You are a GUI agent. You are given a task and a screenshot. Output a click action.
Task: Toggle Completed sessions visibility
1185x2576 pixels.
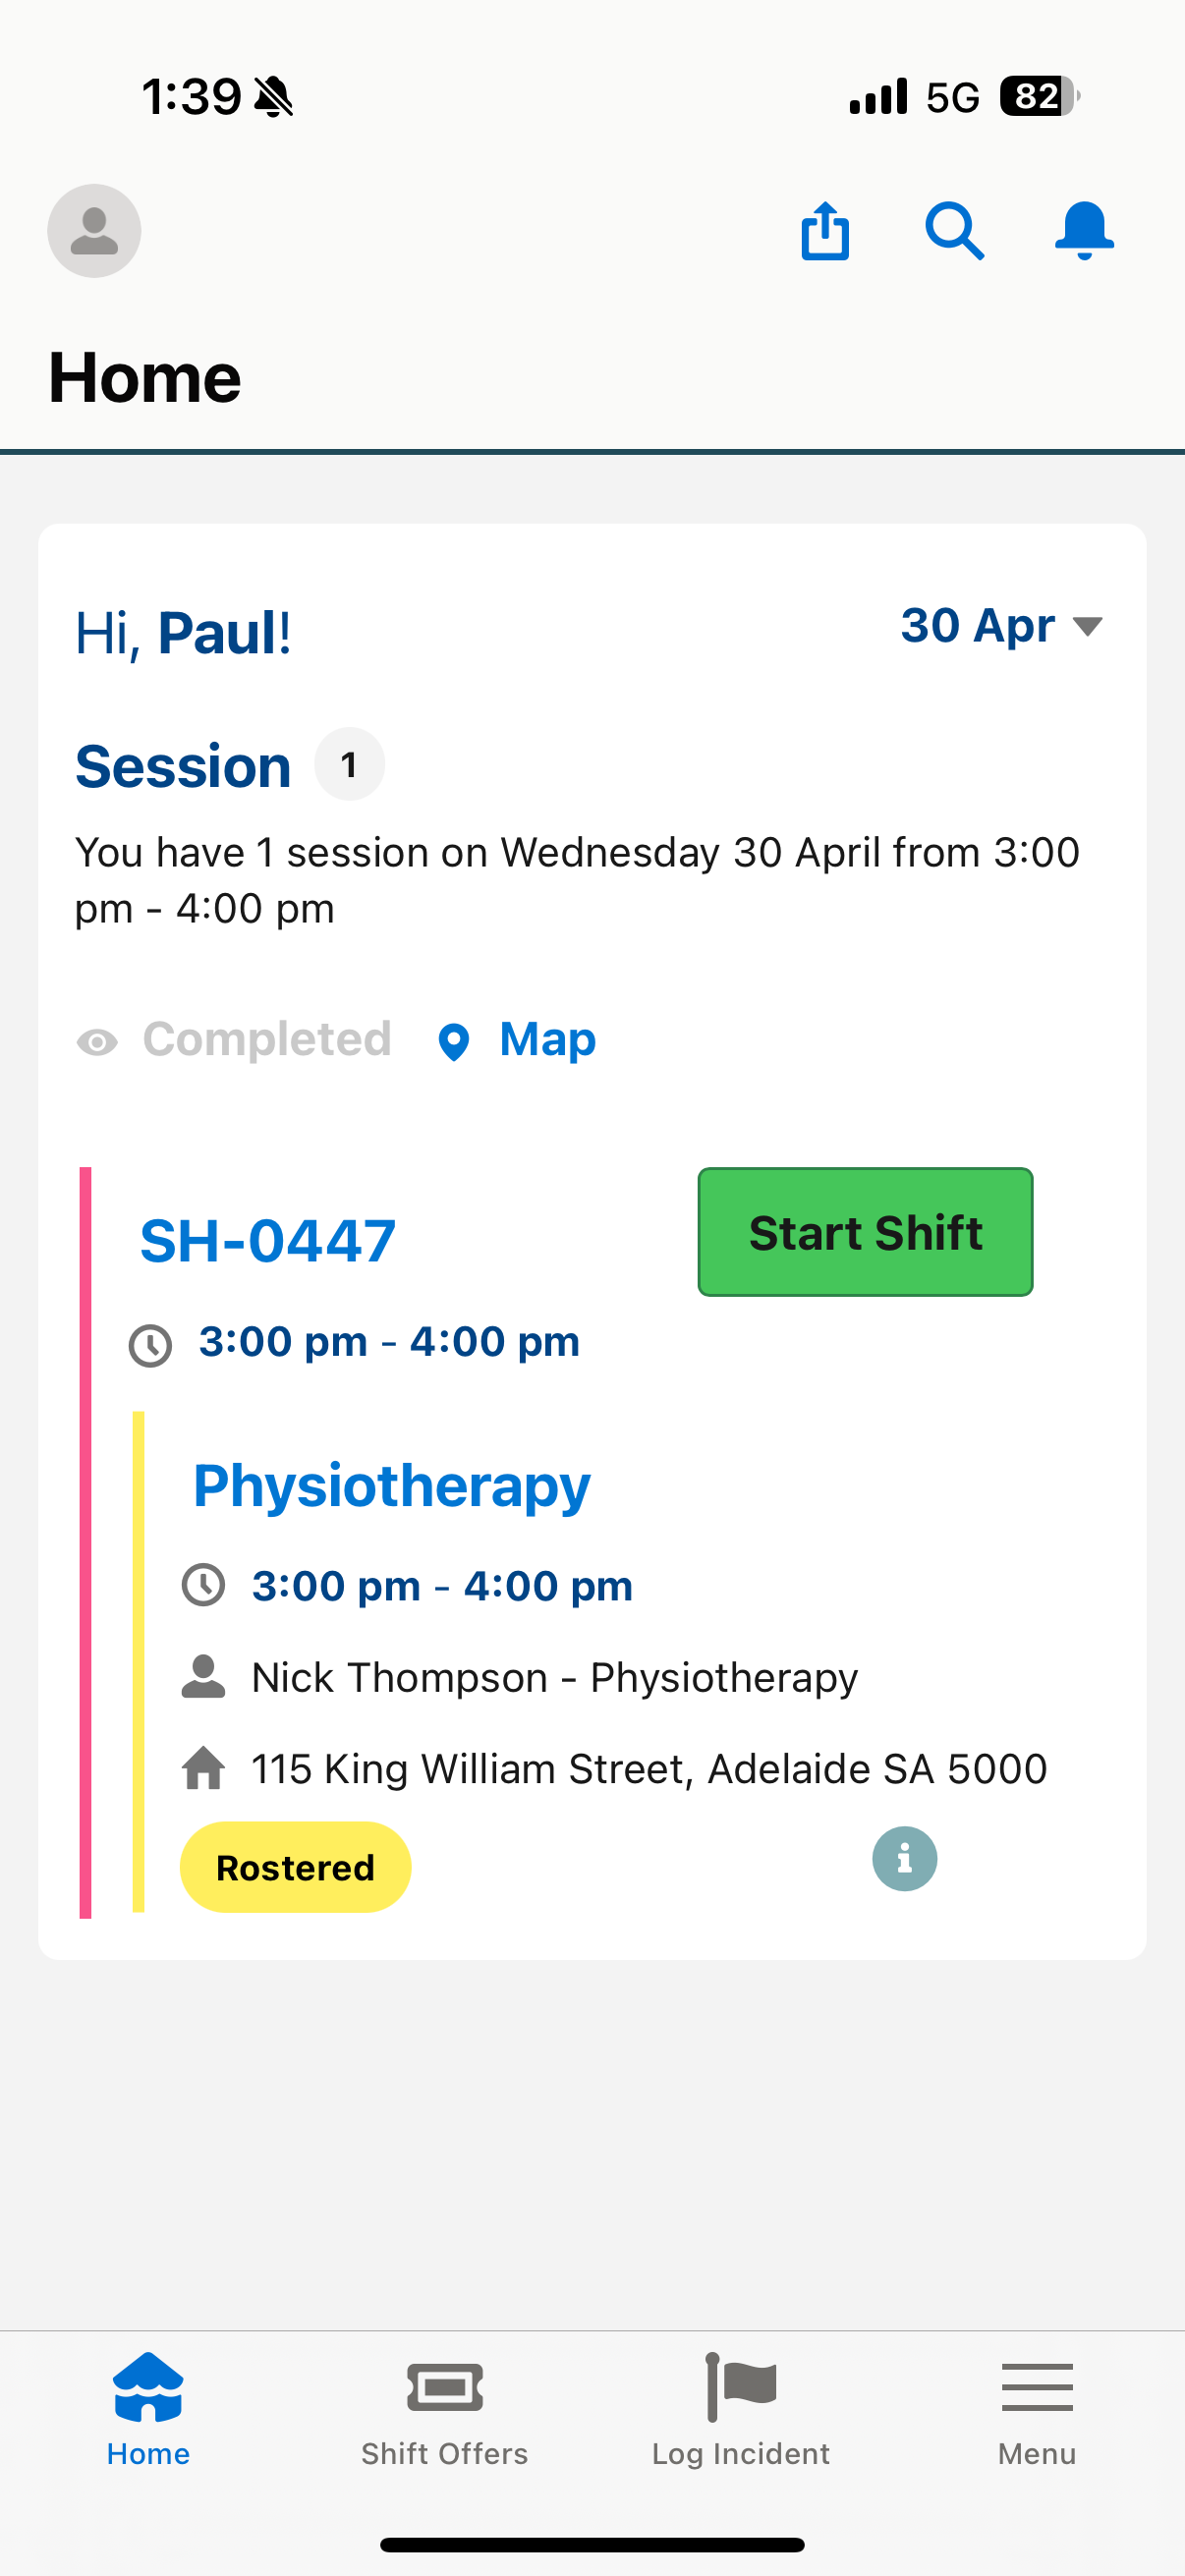[234, 1040]
